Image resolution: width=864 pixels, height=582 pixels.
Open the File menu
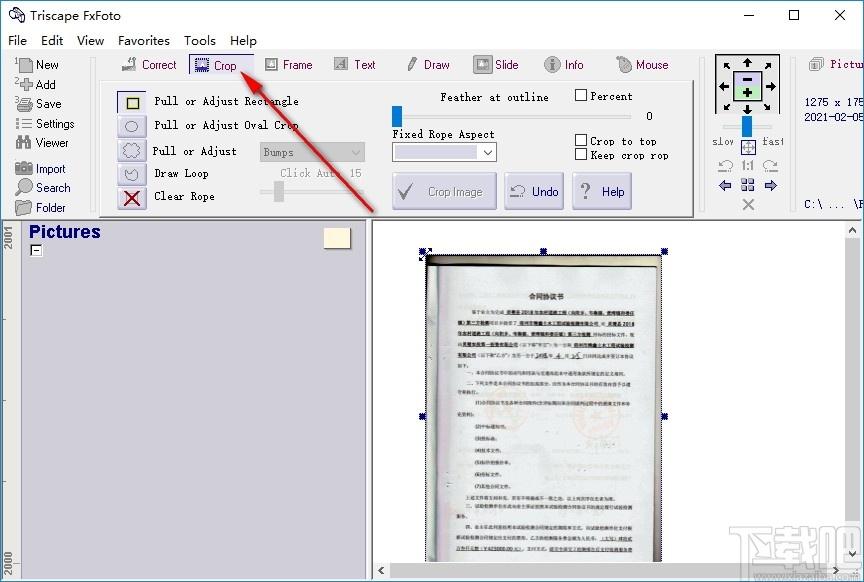point(17,40)
